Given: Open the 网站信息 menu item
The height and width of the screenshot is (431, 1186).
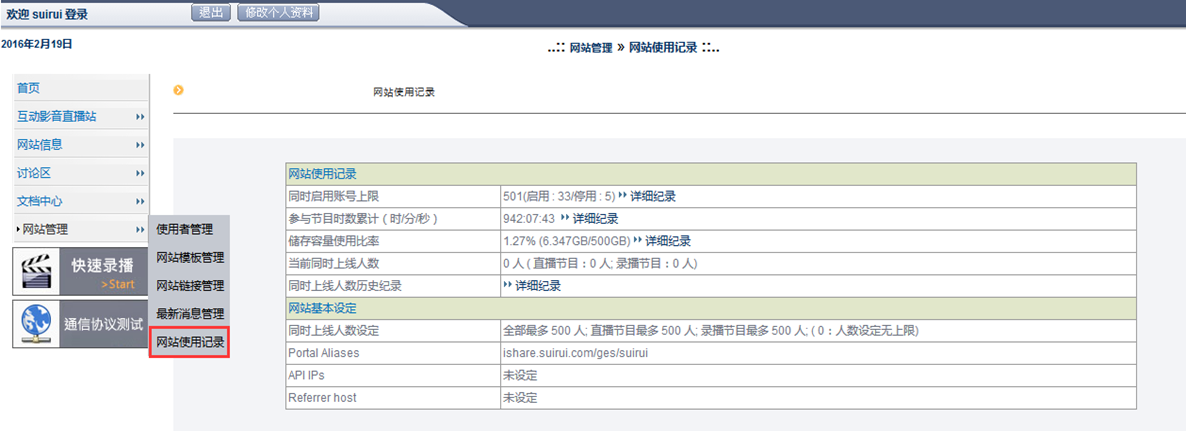Looking at the screenshot, I should [39, 144].
